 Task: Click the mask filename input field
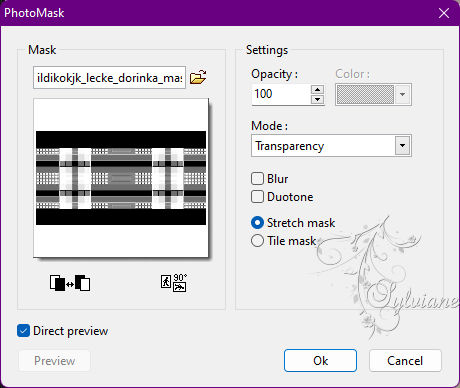pyautogui.click(x=109, y=78)
